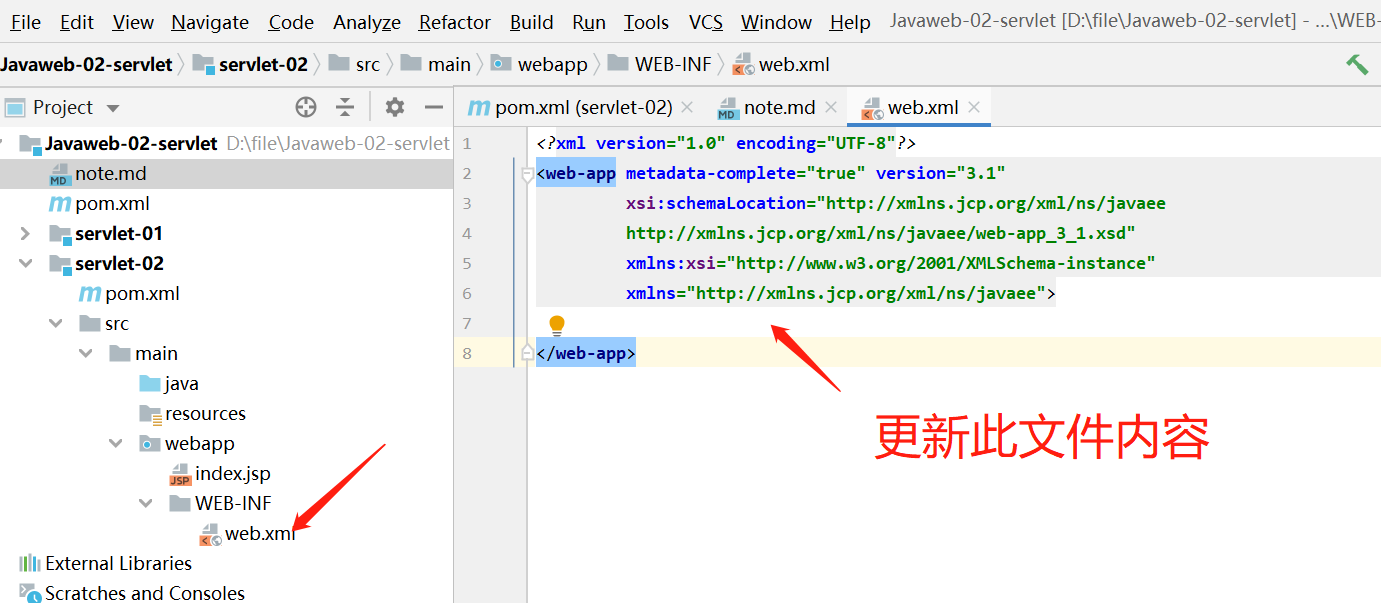Viewport: 1381px width, 603px height.
Task: Close the note.md tab
Action: coord(832,107)
